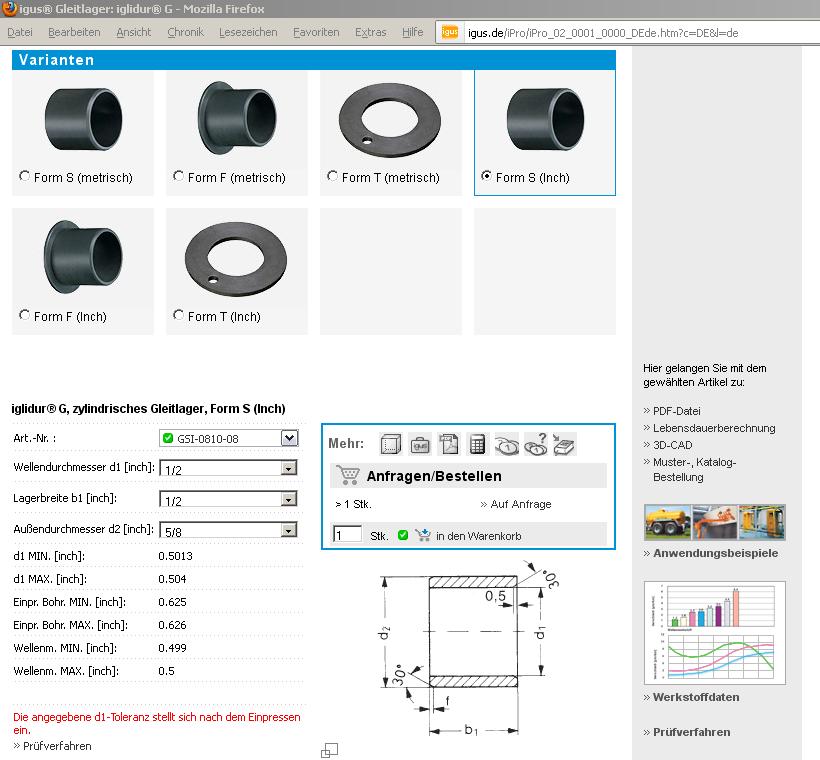The width and height of the screenshot is (820, 760).
Task: Select Form T (metrisch) radio button
Action: (x=332, y=176)
